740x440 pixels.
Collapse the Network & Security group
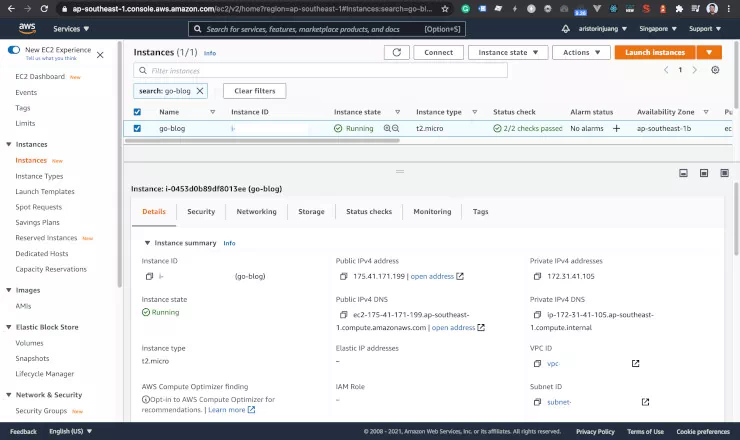(8, 395)
